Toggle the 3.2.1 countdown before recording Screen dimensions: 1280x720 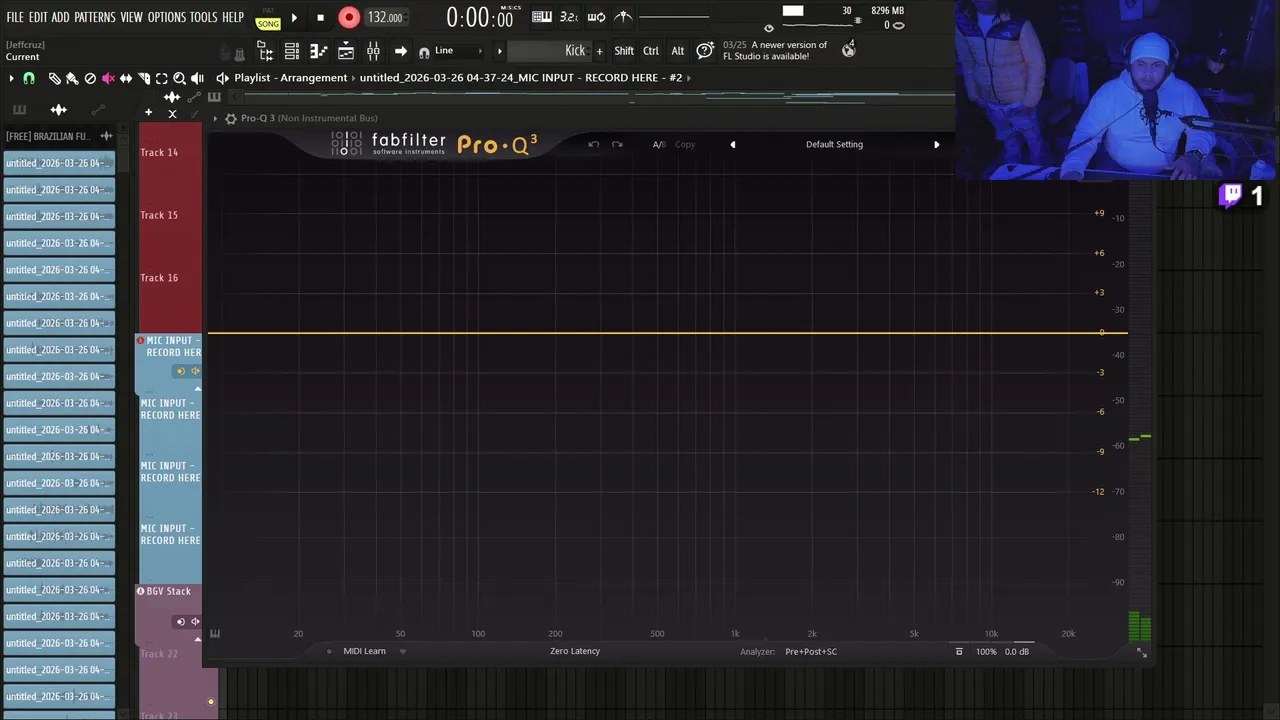pyautogui.click(x=568, y=16)
